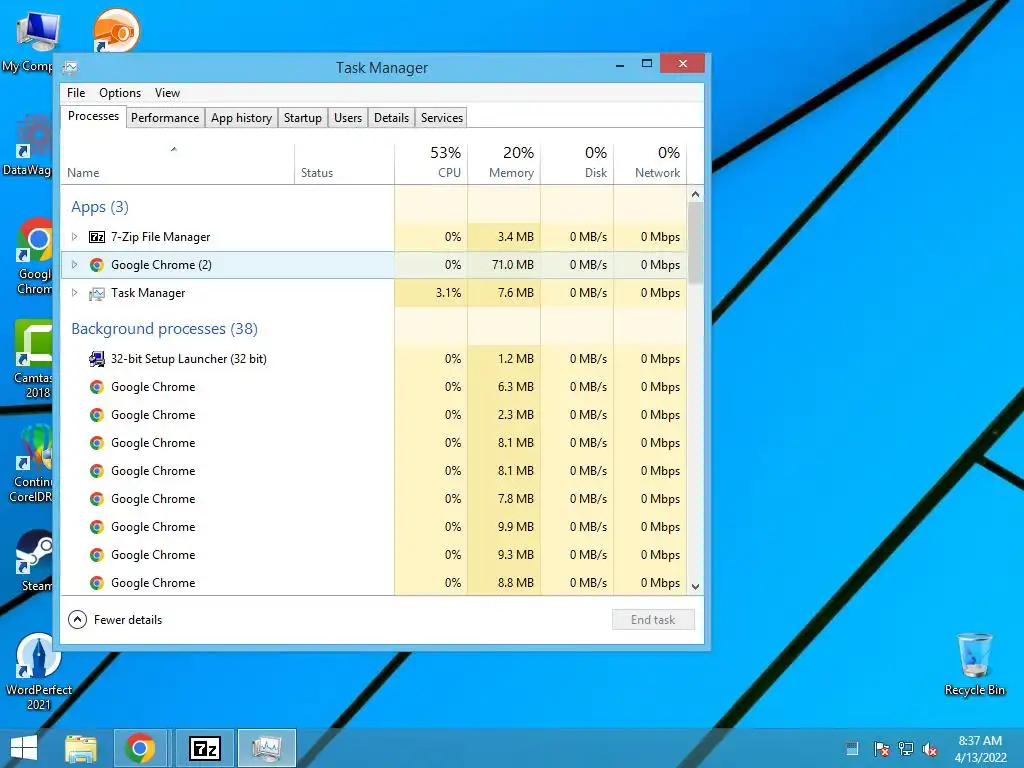This screenshot has width=1024, height=768.
Task: Click the 3.1% CPU value
Action: click(448, 293)
